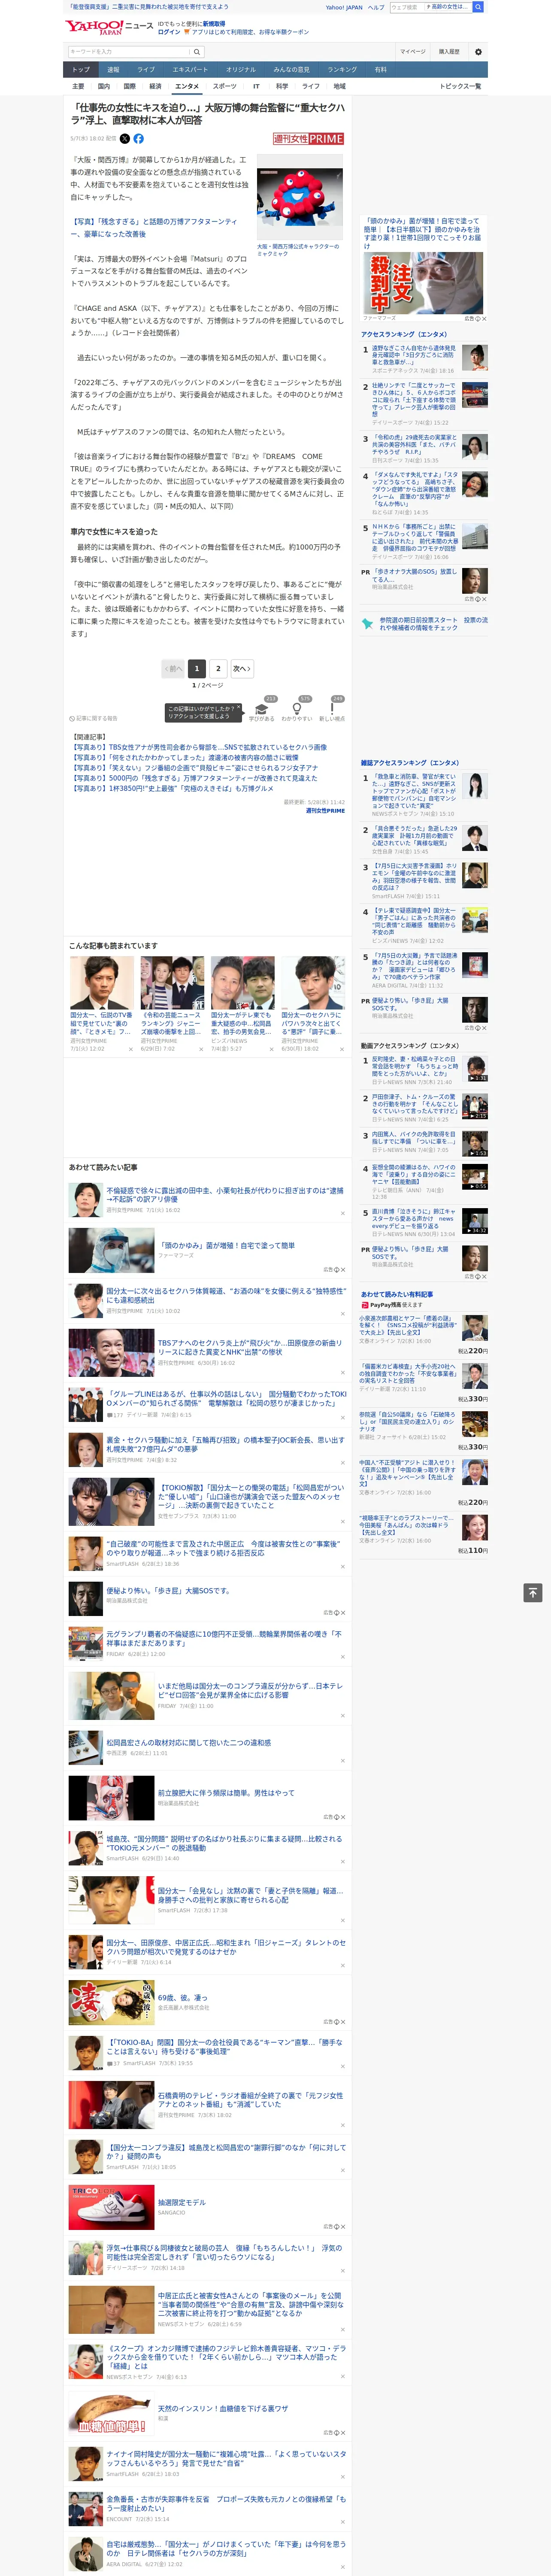The width and height of the screenshot is (551, 2576).
Task: Select the 国際 category tab
Action: [129, 86]
